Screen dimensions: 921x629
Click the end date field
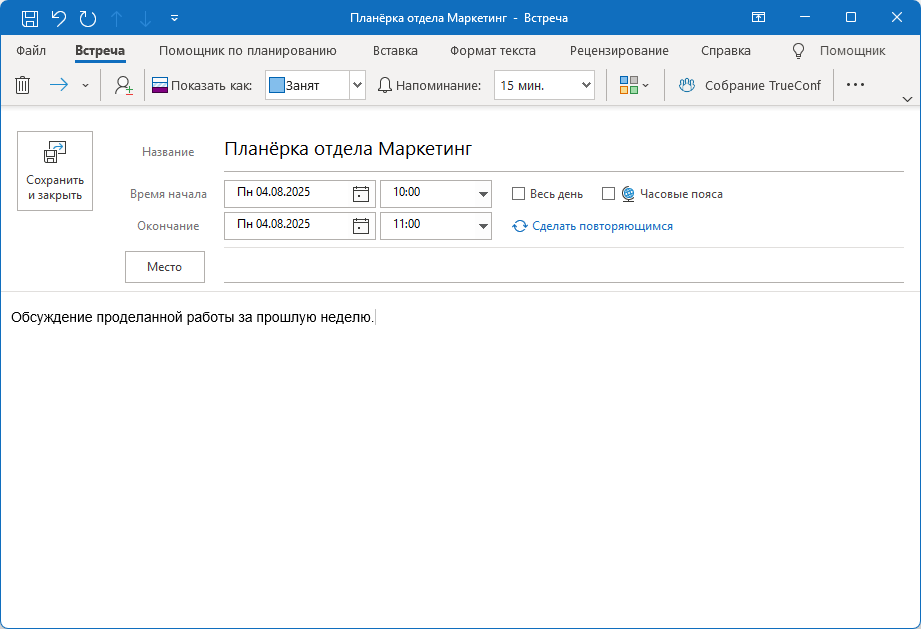click(x=287, y=226)
